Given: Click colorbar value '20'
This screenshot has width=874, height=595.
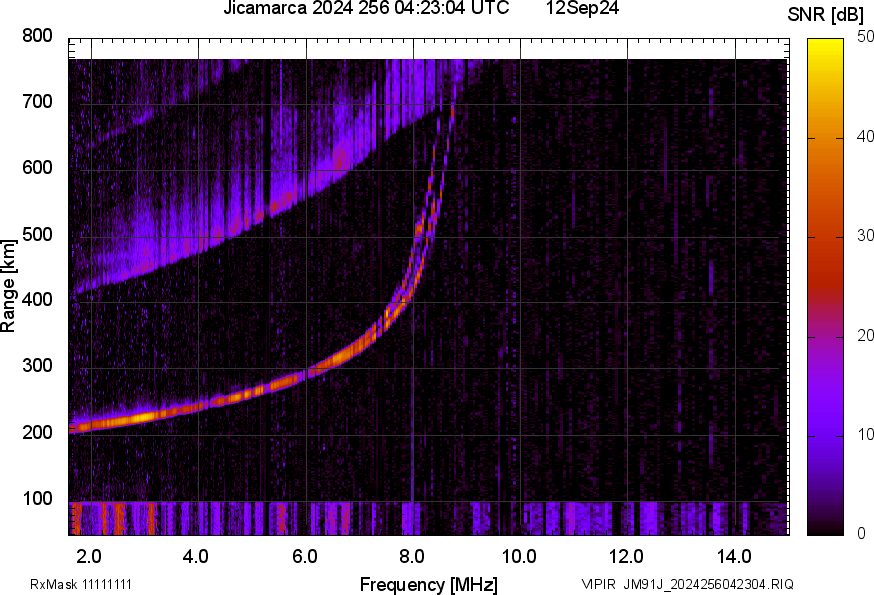Looking at the screenshot, I should 865,335.
